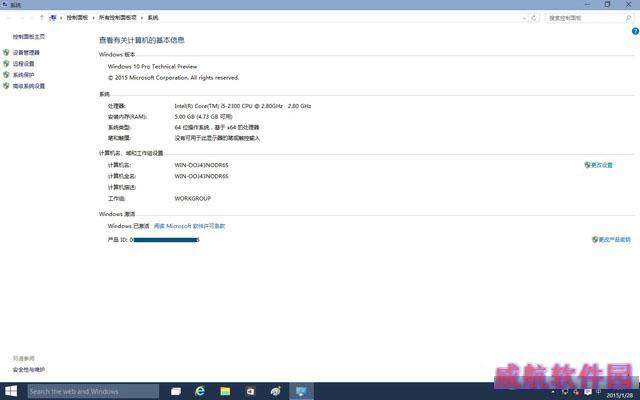This screenshot has height=400, width=640.
Task: Open the address bar history dropdown
Action: pos(524,18)
